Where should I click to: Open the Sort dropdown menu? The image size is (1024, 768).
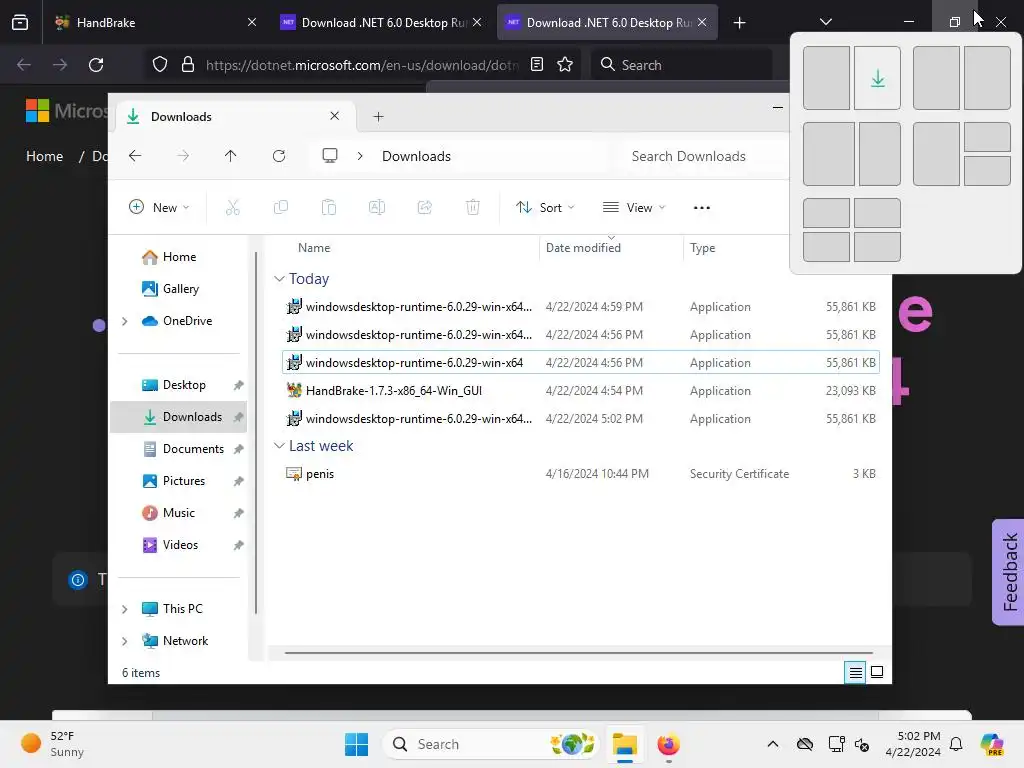pos(545,208)
